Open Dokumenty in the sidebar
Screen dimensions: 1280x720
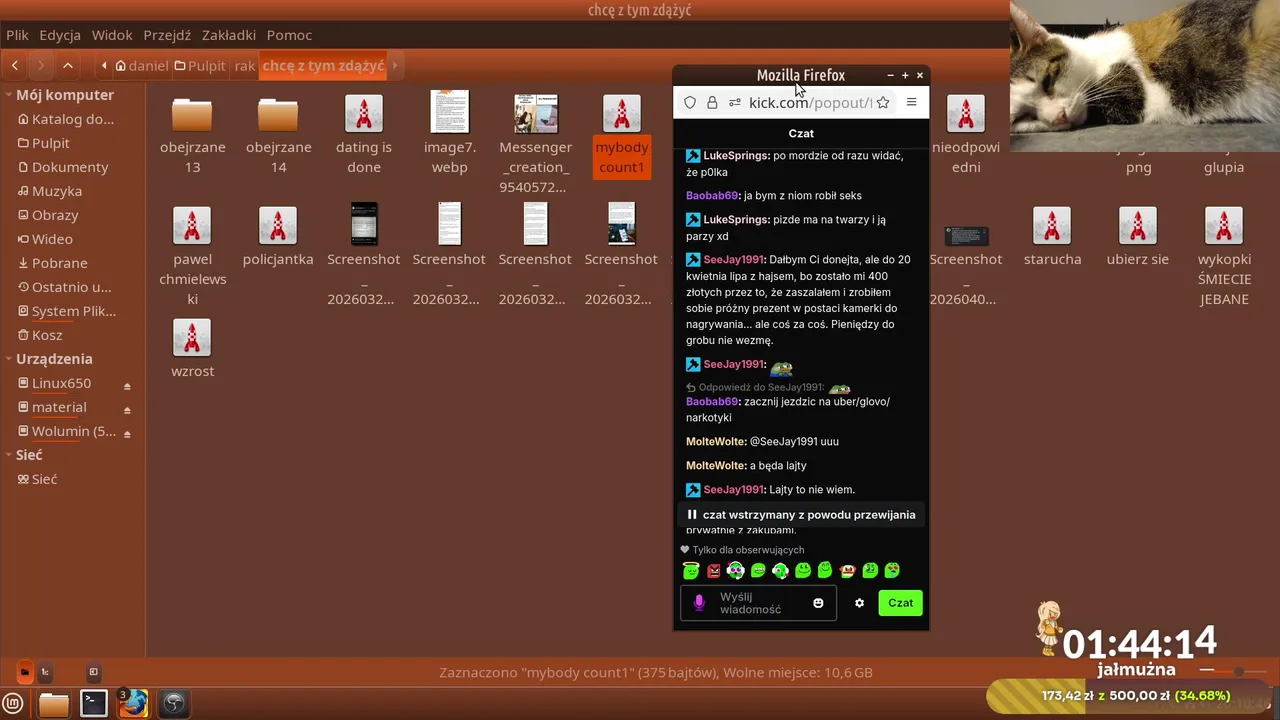tap(69, 167)
